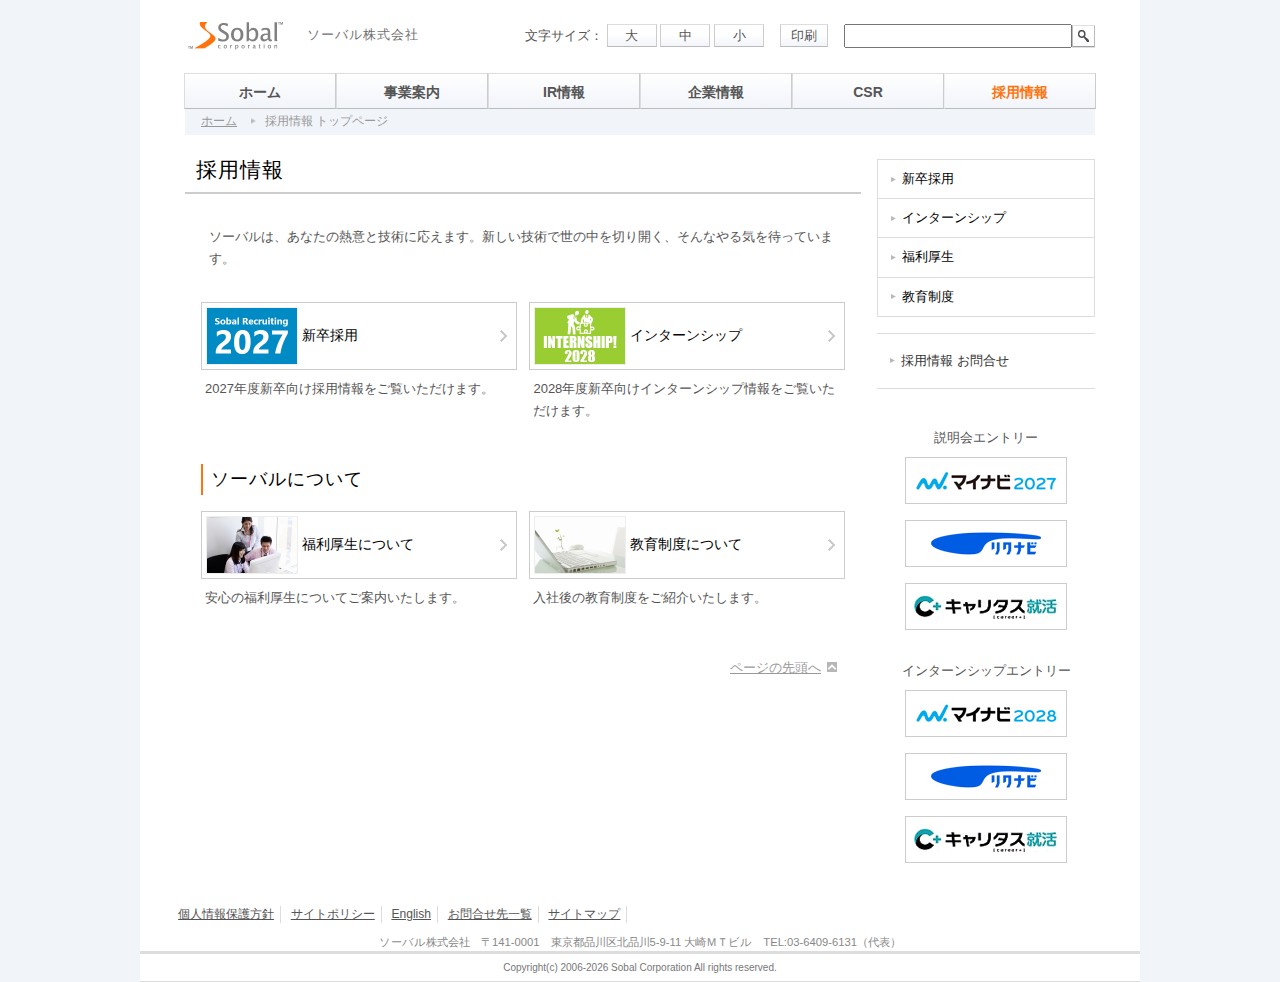The image size is (1280, 982).
Task: Click the 安心の福利厚生について description text
Action: click(334, 598)
